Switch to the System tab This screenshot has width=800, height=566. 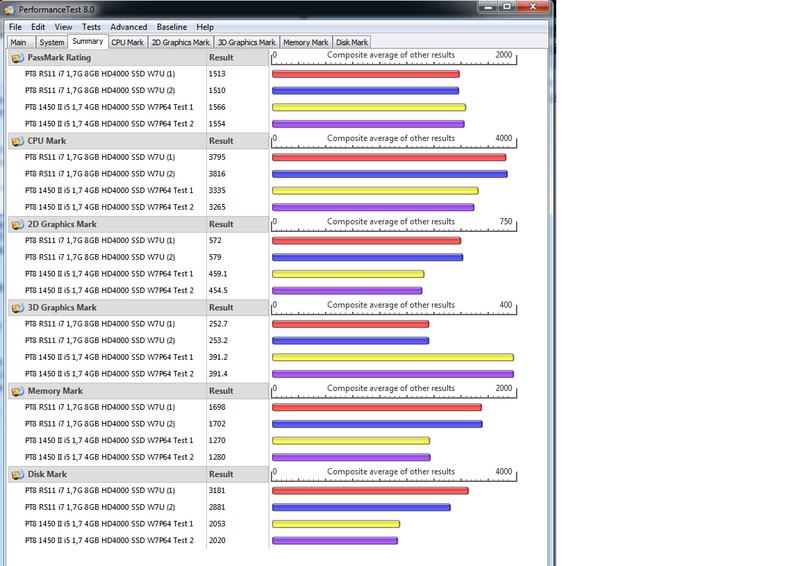pos(52,42)
